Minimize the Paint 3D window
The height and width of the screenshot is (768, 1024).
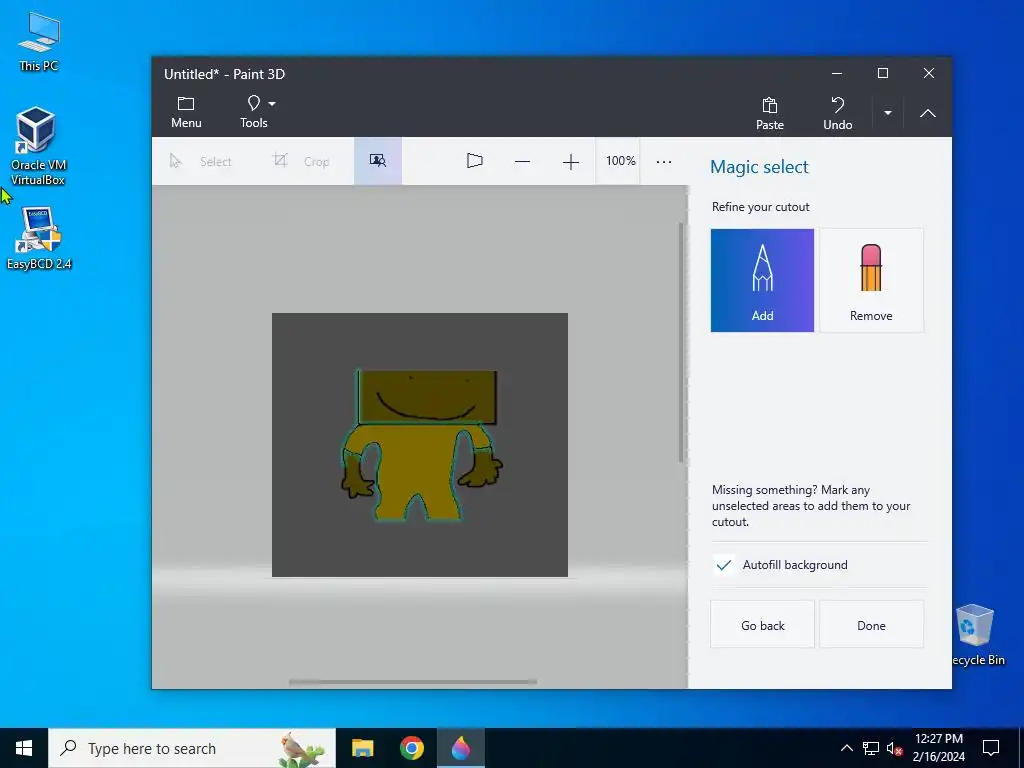point(837,73)
